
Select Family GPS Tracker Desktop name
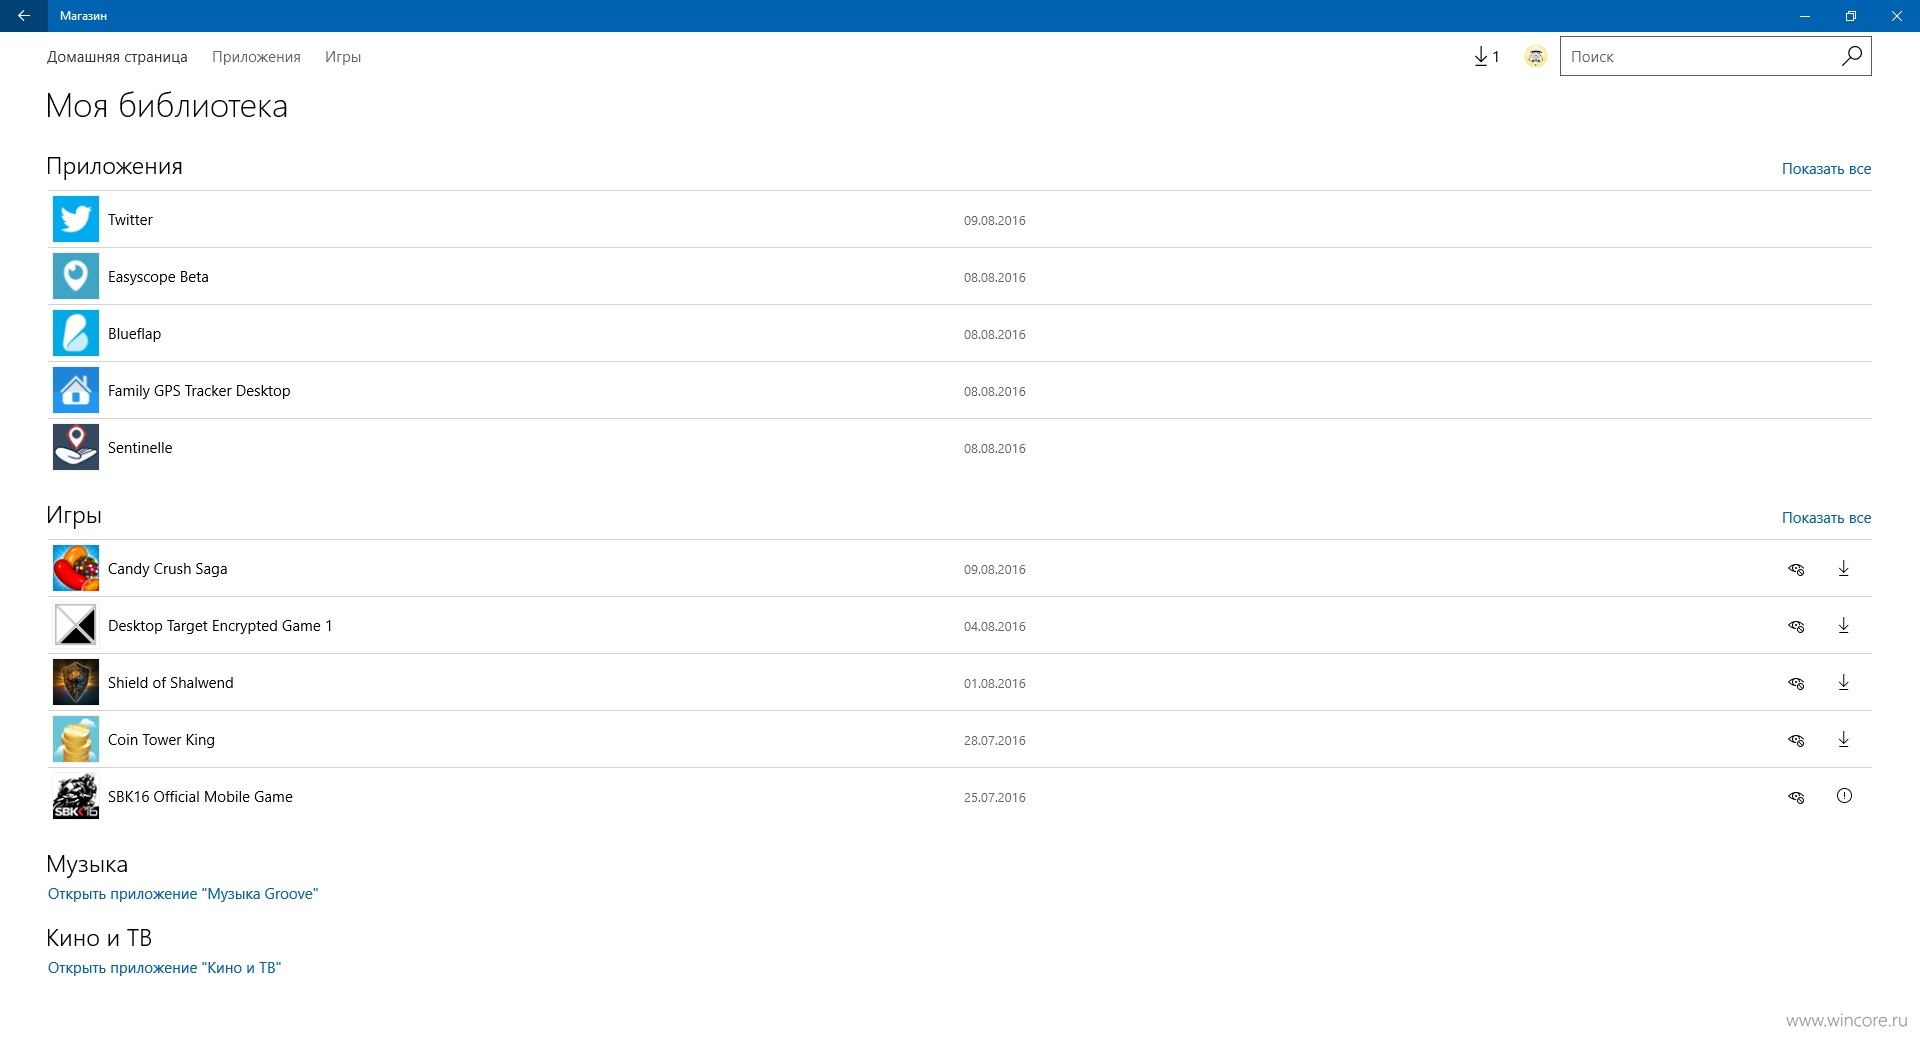[199, 391]
